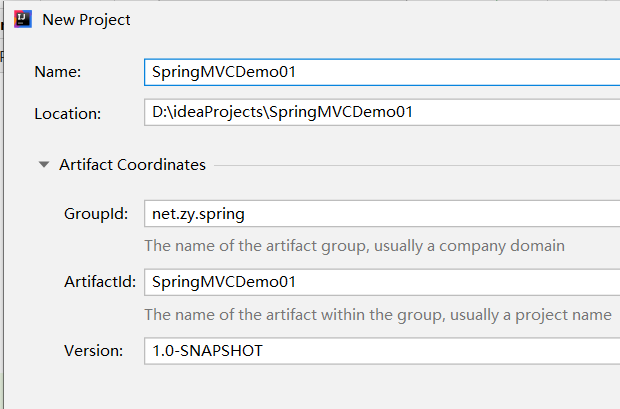
Task: Focus the Name input field
Action: [380, 72]
